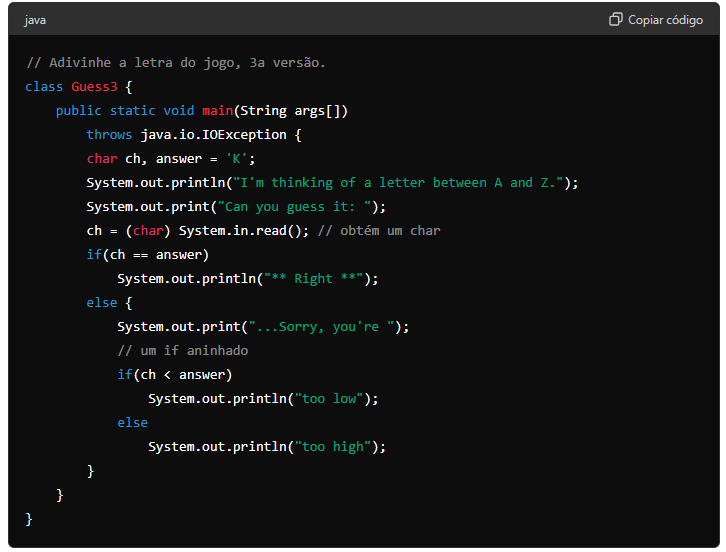
Task: Click the main method name
Action: [x=217, y=111]
